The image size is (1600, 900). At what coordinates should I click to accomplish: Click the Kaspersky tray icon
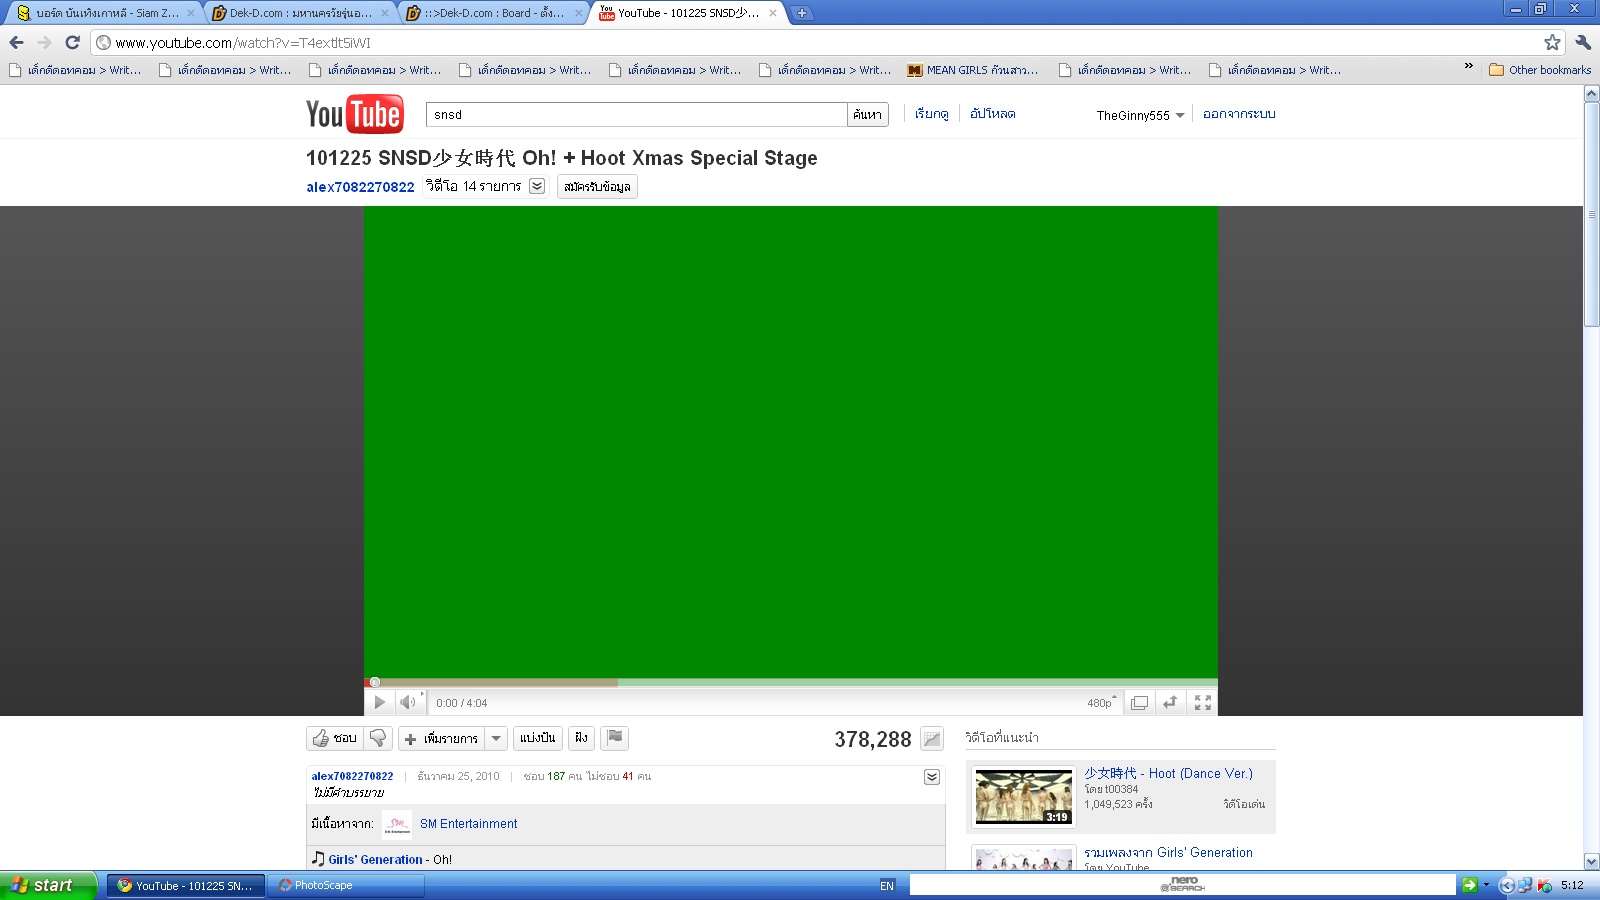point(1545,885)
